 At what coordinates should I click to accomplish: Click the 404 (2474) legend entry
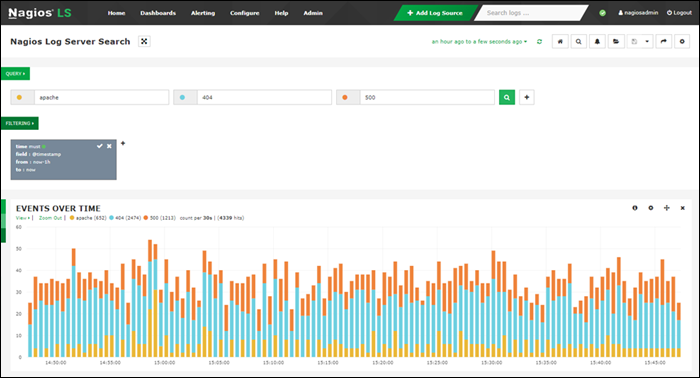coord(125,218)
